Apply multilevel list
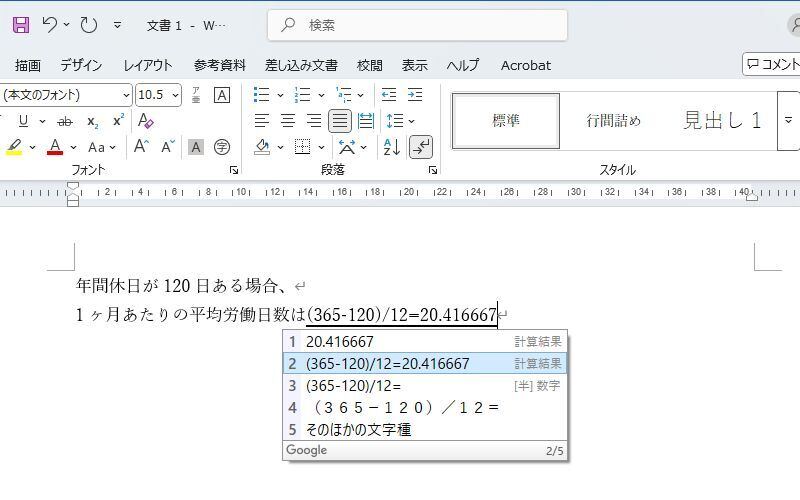This screenshot has height=500, width=800. [344, 95]
